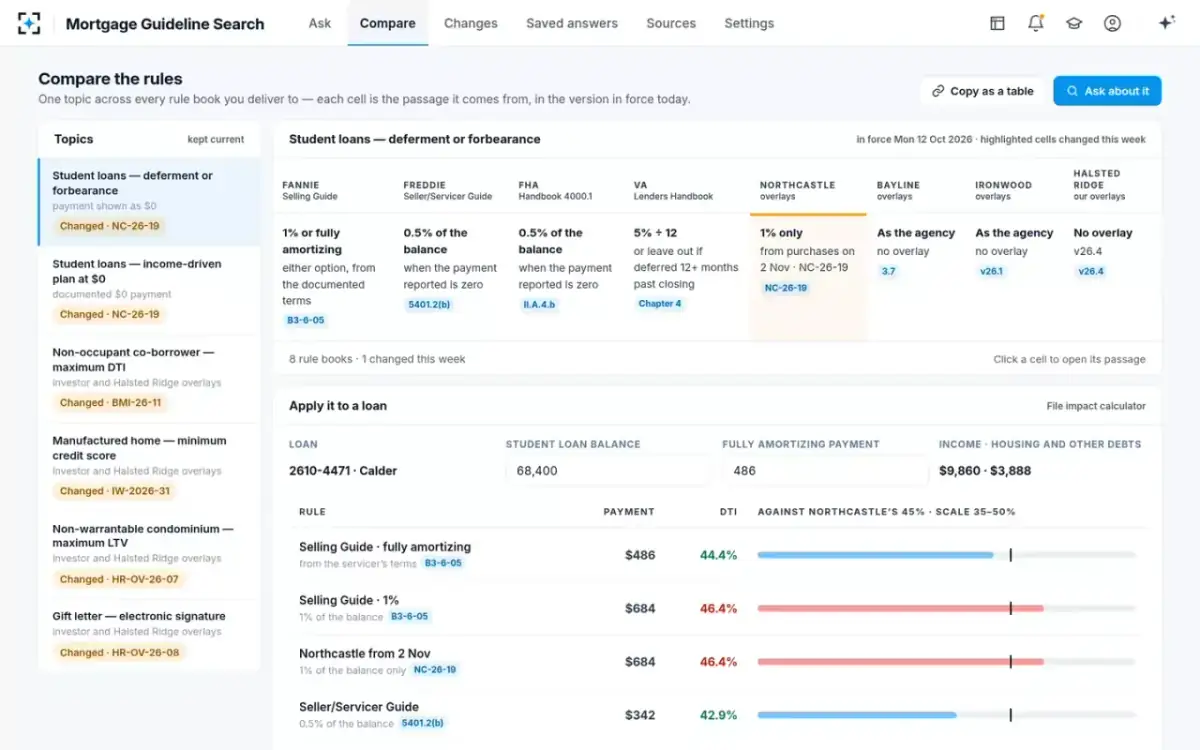The width and height of the screenshot is (1200, 750).
Task: Click the "Changed · HR-OV-26-07" badge
Action: coord(119,579)
